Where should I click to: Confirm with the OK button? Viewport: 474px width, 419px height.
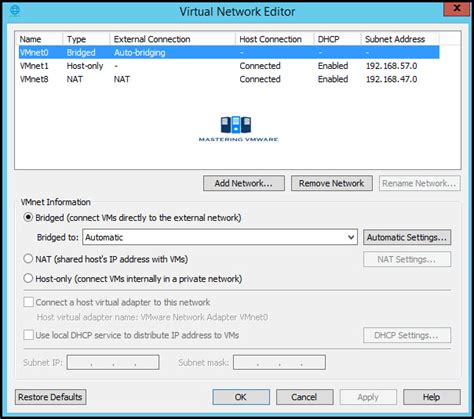click(x=241, y=397)
